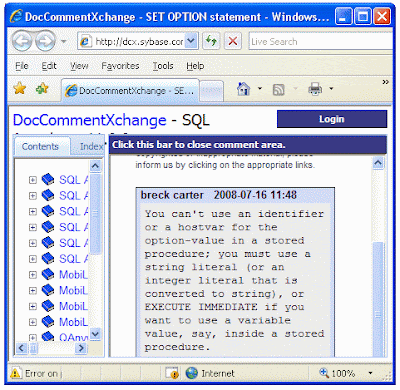The image size is (400, 390).
Task: Open the first MobiL contents link
Action: [x=73, y=275]
